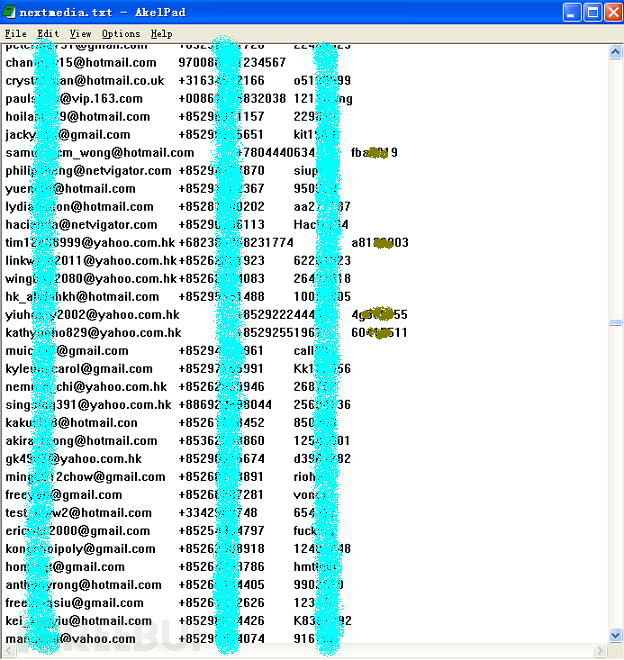Click the vertical scrollbar thumb
Viewport: 624px width, 660px height.
(615, 323)
